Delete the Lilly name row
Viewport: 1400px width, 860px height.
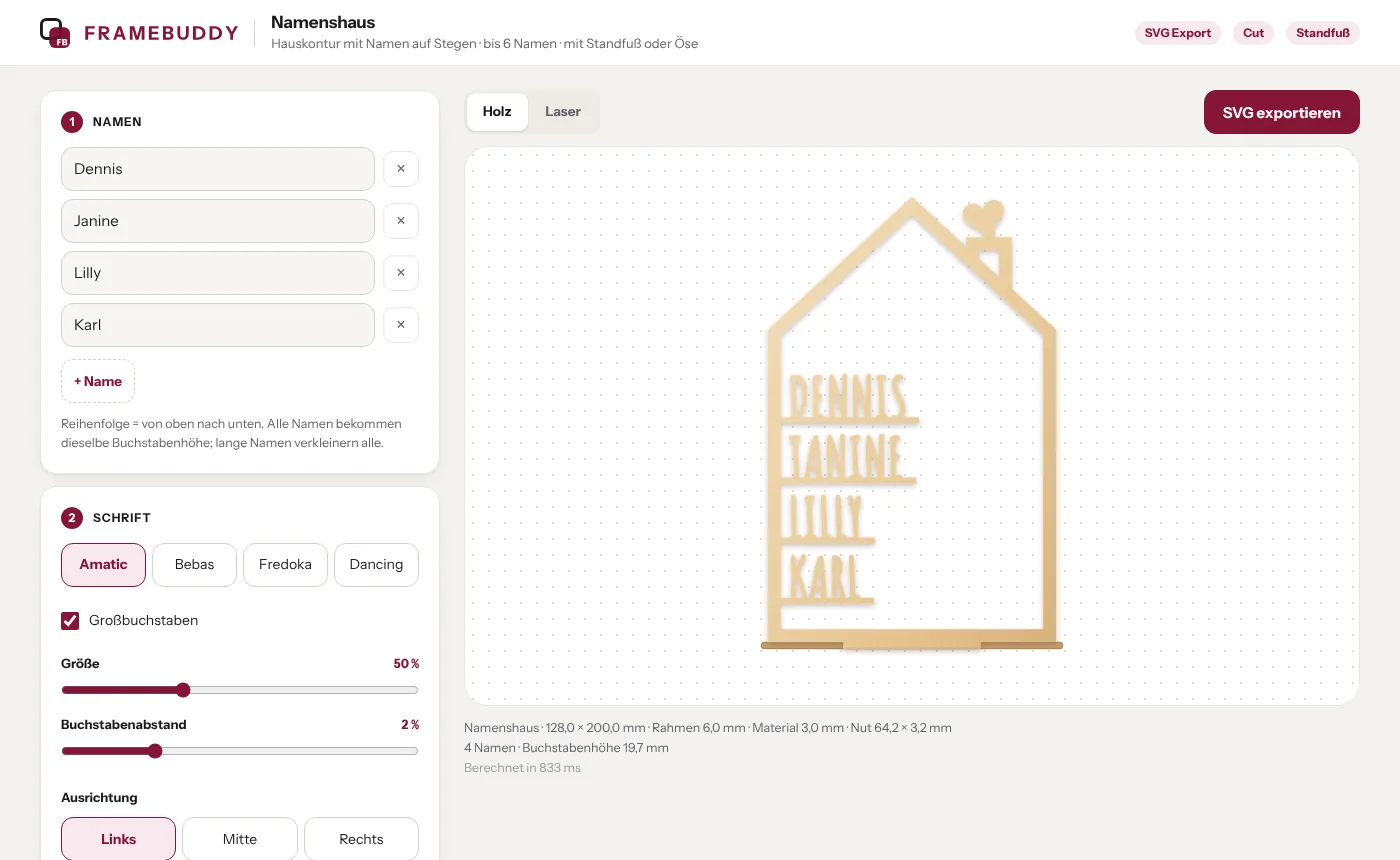coord(401,273)
